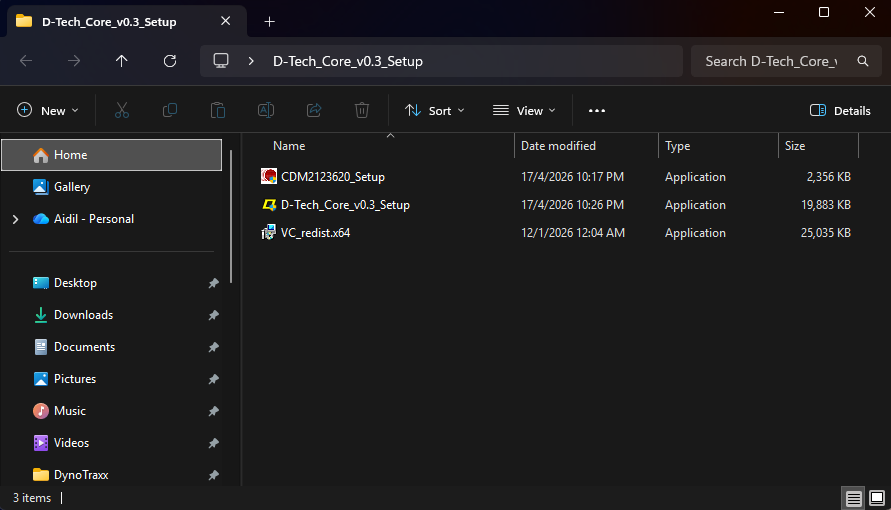Sort files by the Name column
Screen dimensions: 891x510
tap(289, 146)
